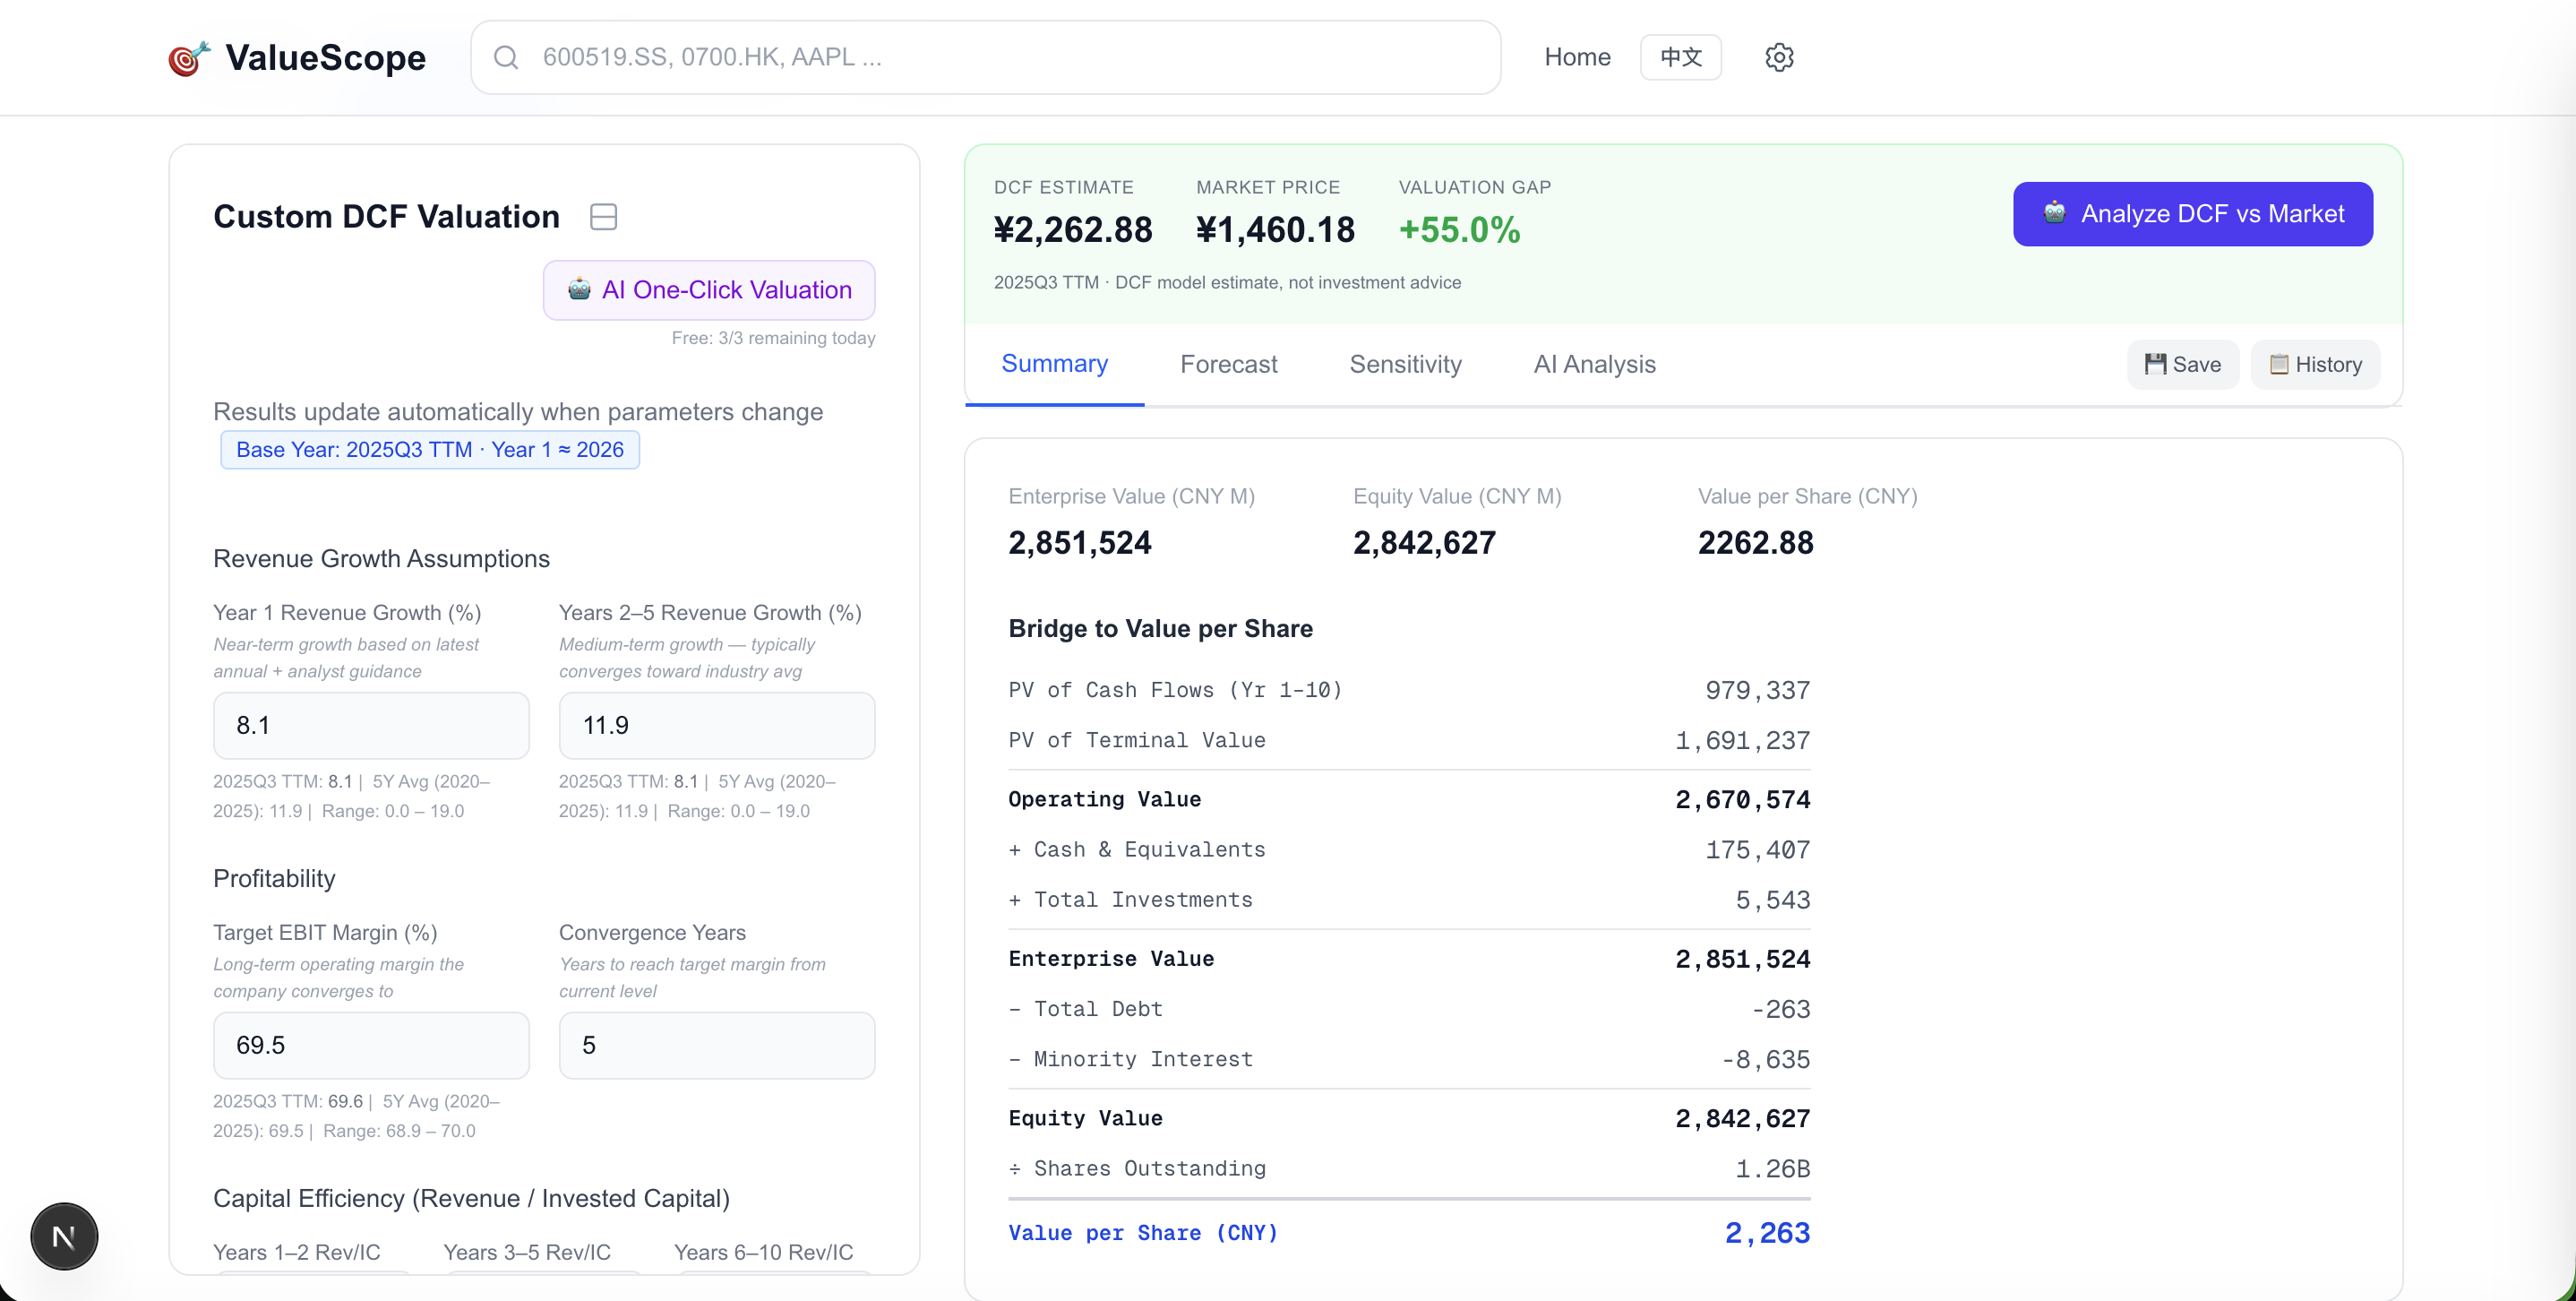This screenshot has width=2576, height=1301.
Task: Open valuation History
Action: [2314, 364]
